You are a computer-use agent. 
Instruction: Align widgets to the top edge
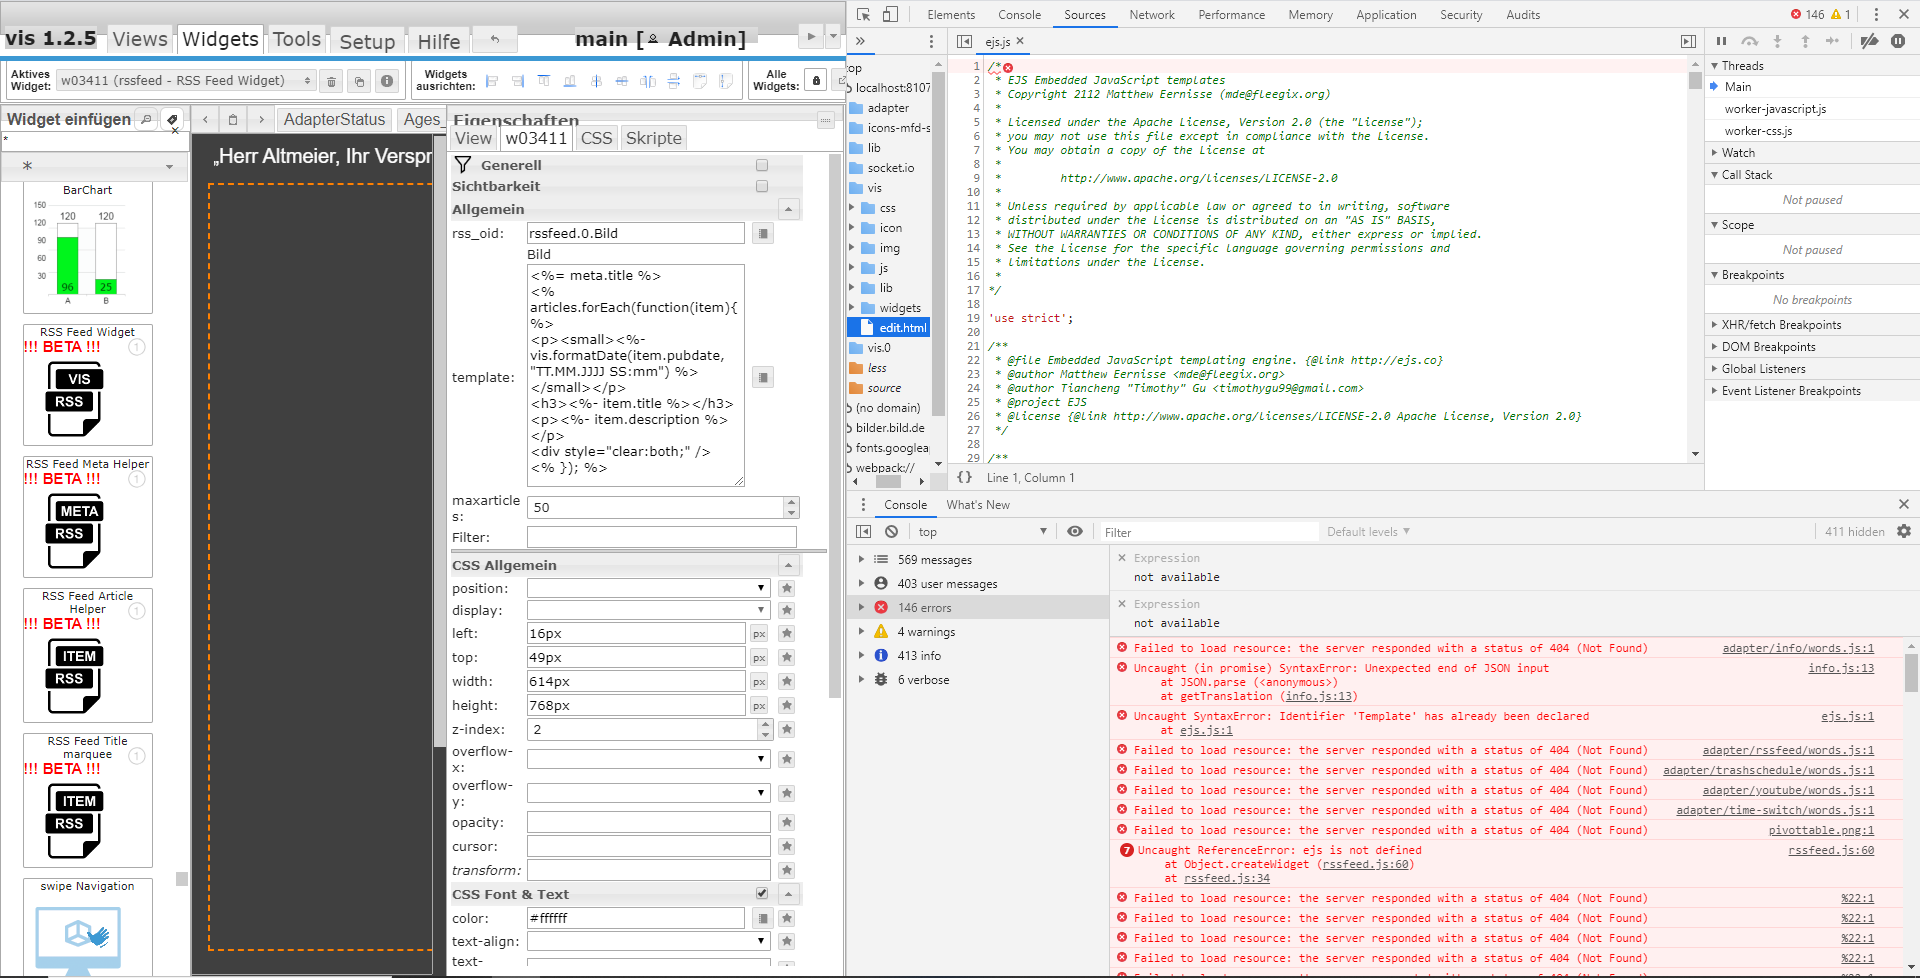[544, 81]
